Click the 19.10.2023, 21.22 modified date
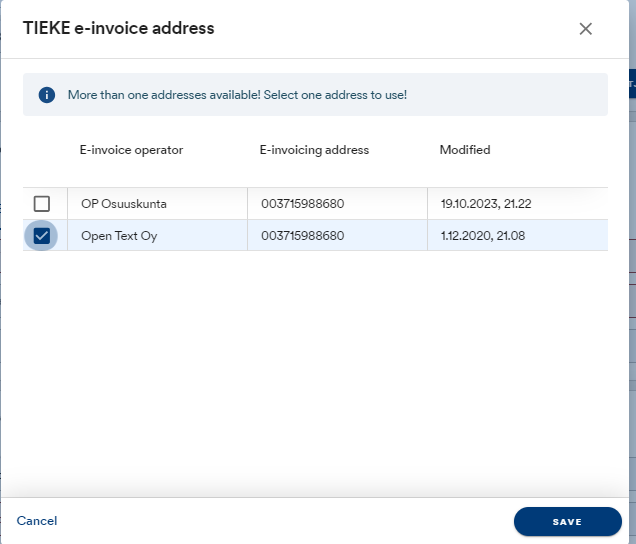Viewport: 636px width, 544px height. coord(486,204)
